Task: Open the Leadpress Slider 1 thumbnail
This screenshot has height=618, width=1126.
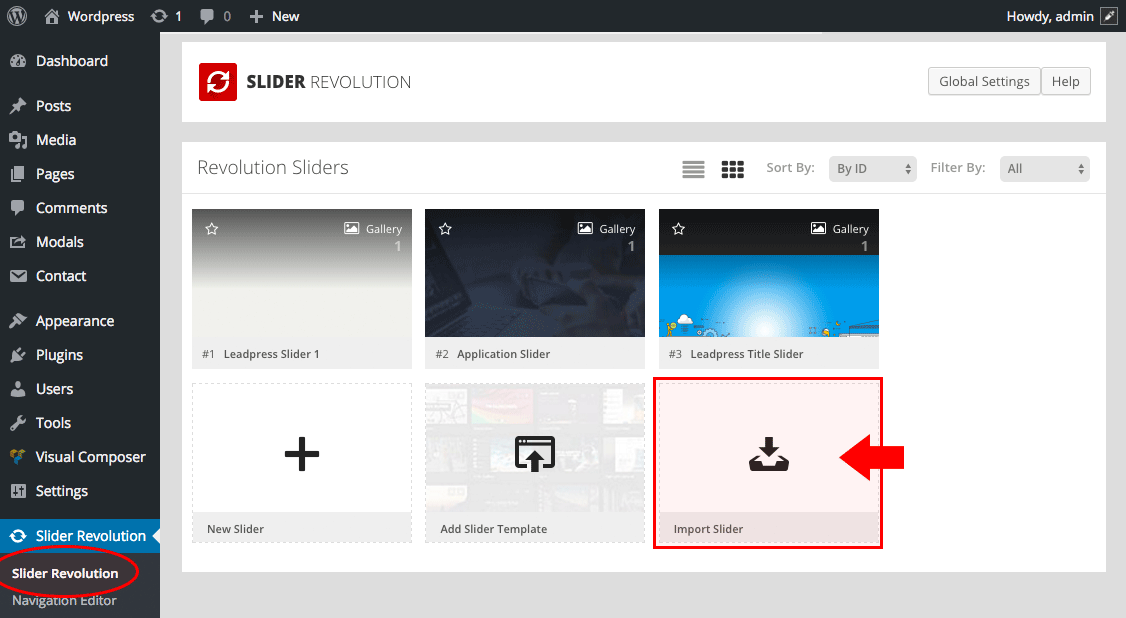Action: 302,273
